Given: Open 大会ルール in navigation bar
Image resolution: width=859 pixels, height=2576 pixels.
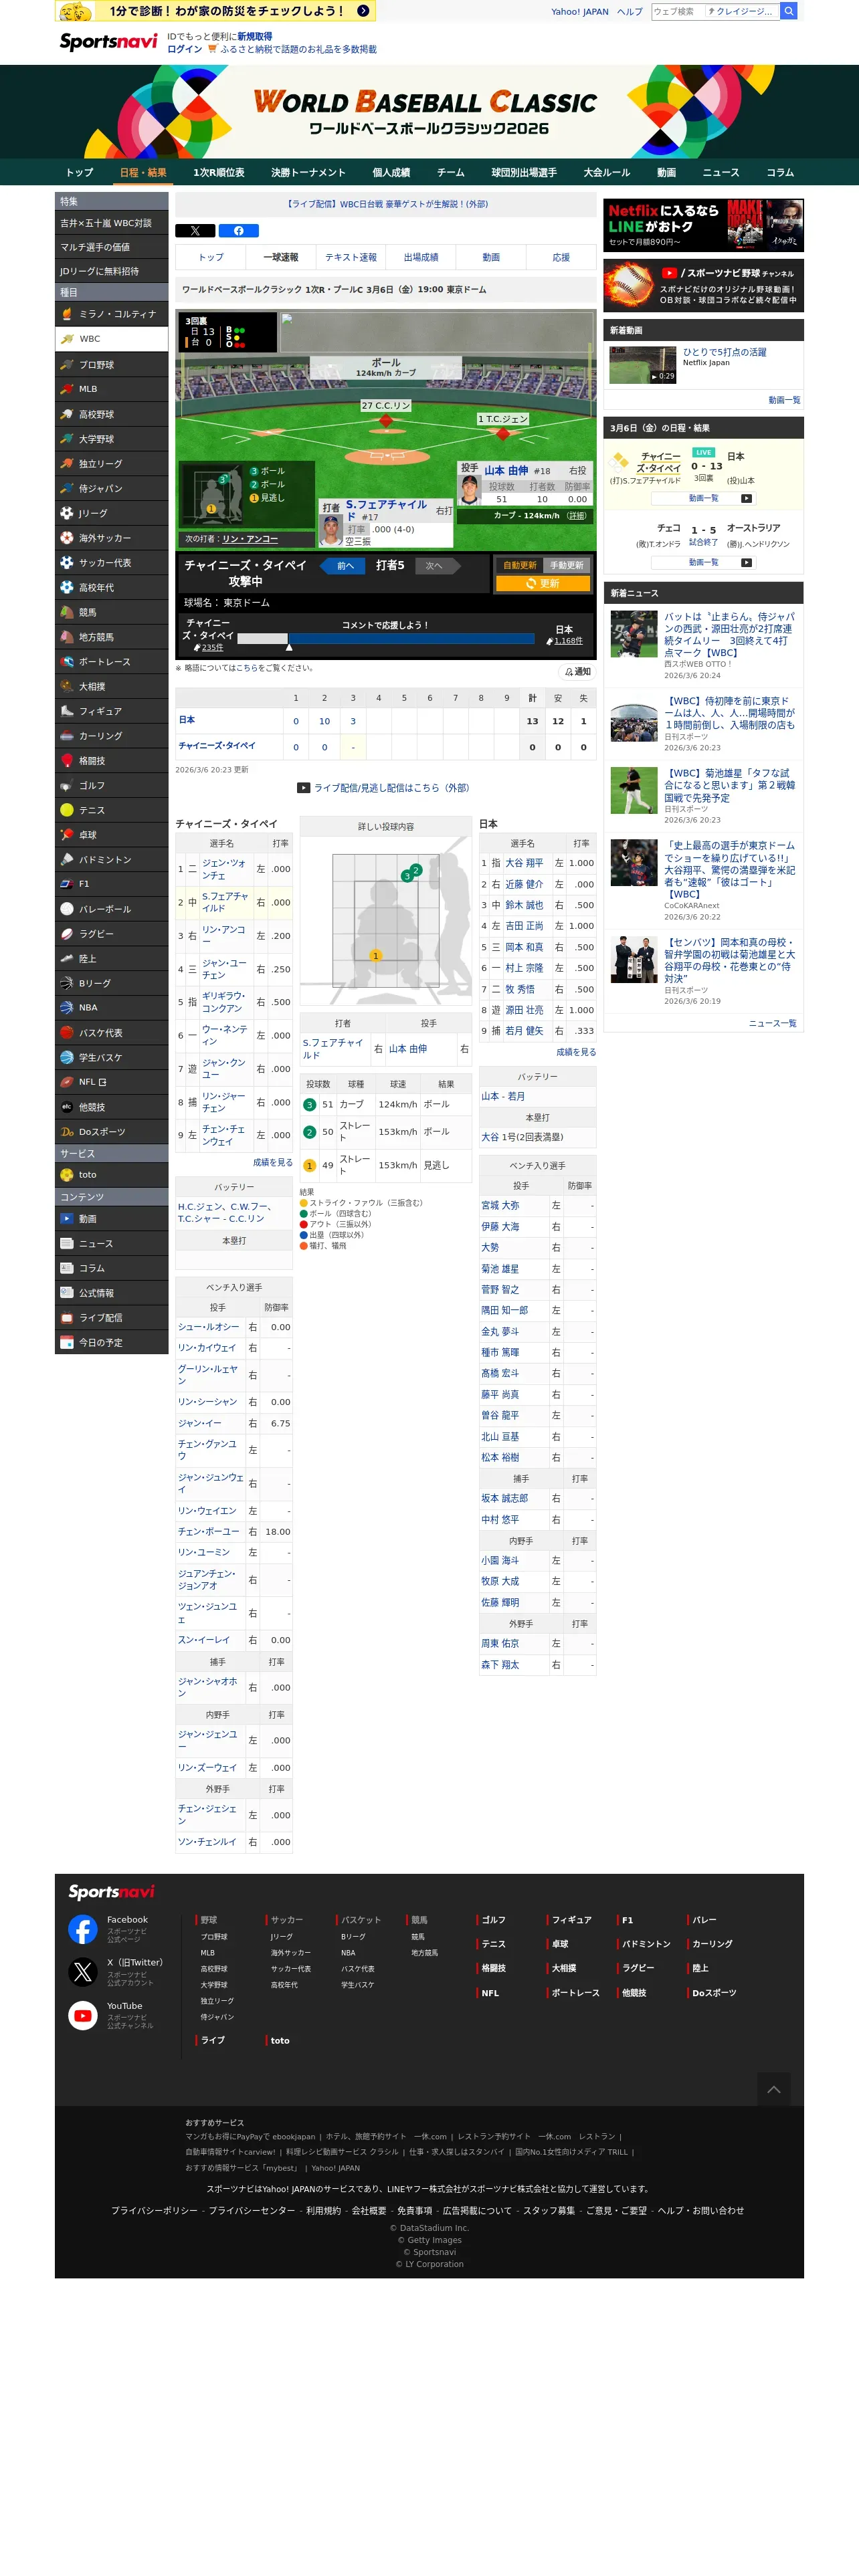Looking at the screenshot, I should (x=606, y=173).
